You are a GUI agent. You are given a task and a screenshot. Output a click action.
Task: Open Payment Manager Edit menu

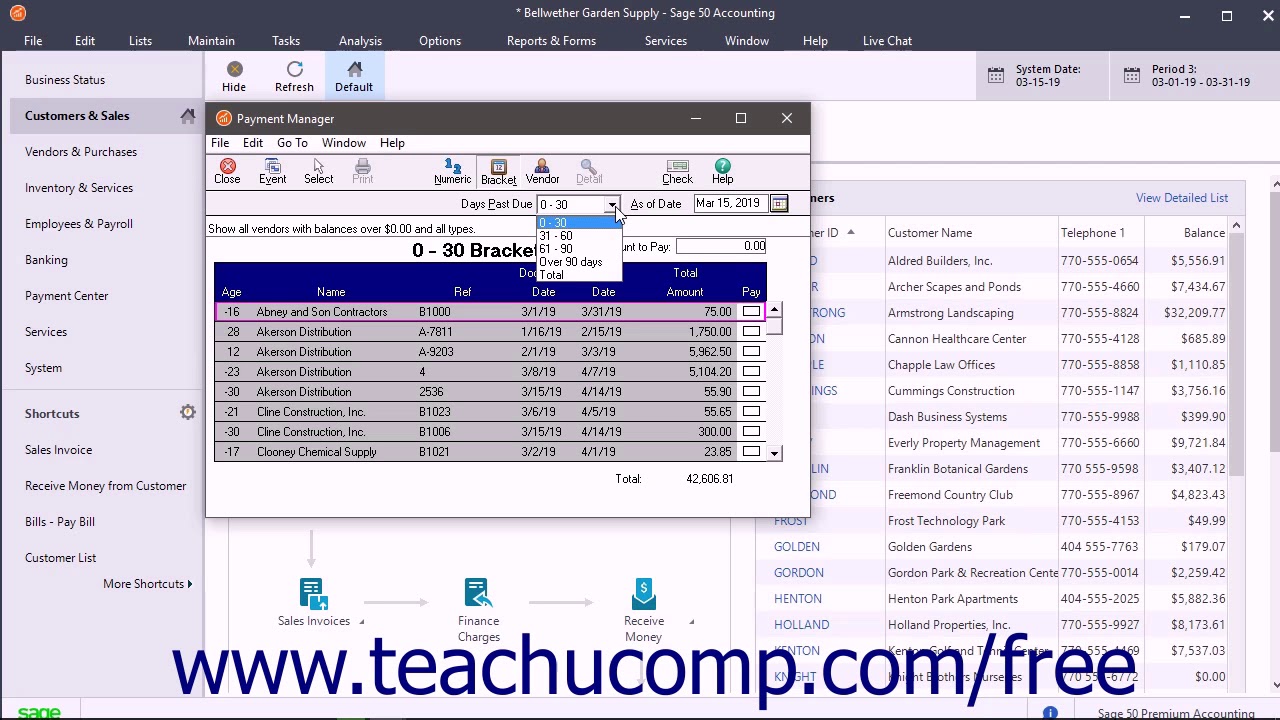click(x=253, y=143)
